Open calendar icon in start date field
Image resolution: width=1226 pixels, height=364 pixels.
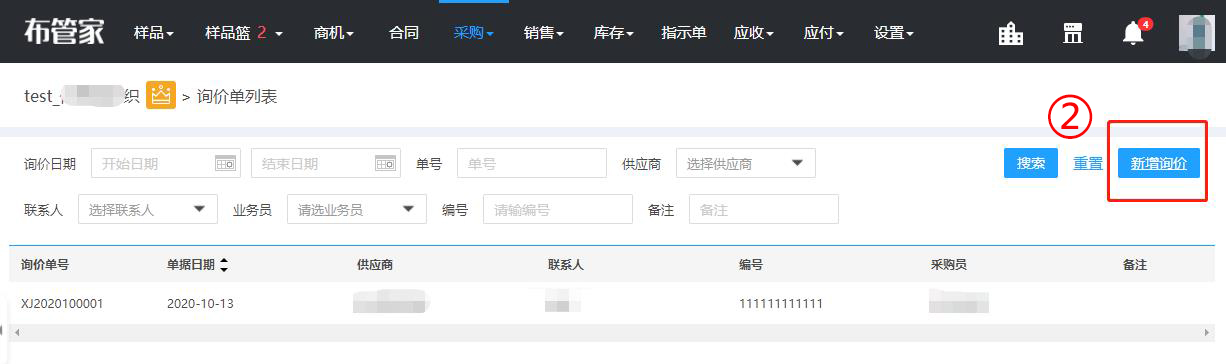[x=226, y=163]
